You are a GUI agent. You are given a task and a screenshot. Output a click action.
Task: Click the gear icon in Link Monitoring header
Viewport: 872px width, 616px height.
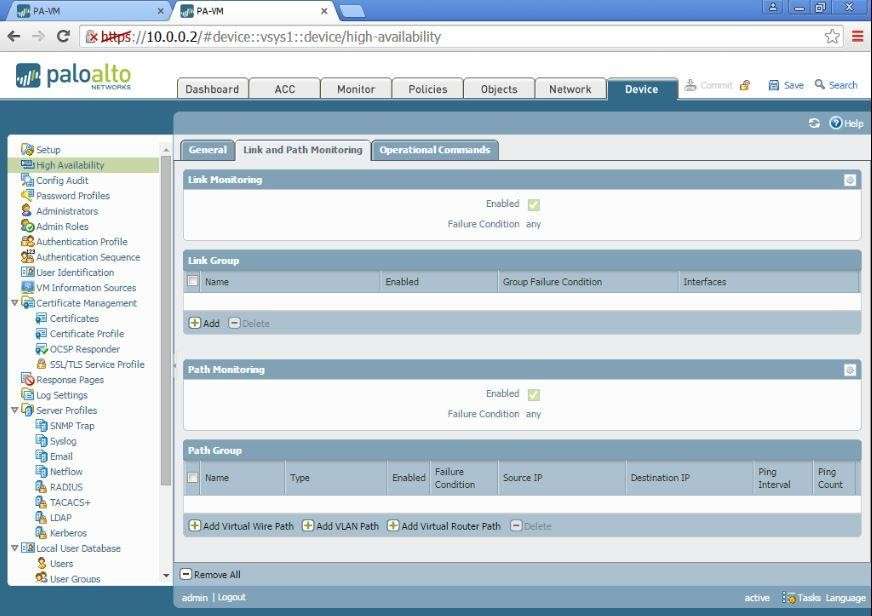[x=849, y=180]
